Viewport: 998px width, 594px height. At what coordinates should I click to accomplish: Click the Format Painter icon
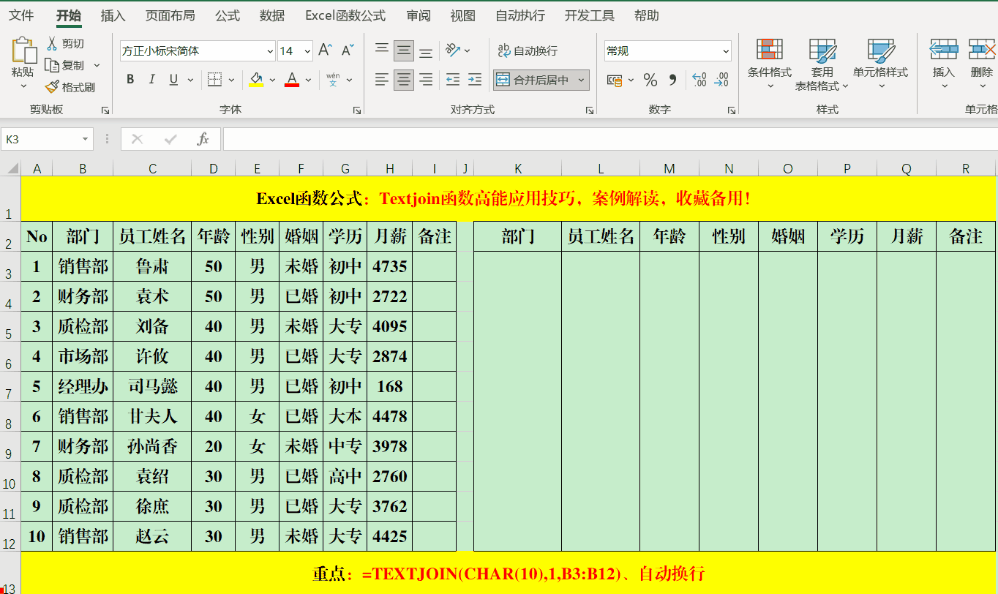coord(50,88)
